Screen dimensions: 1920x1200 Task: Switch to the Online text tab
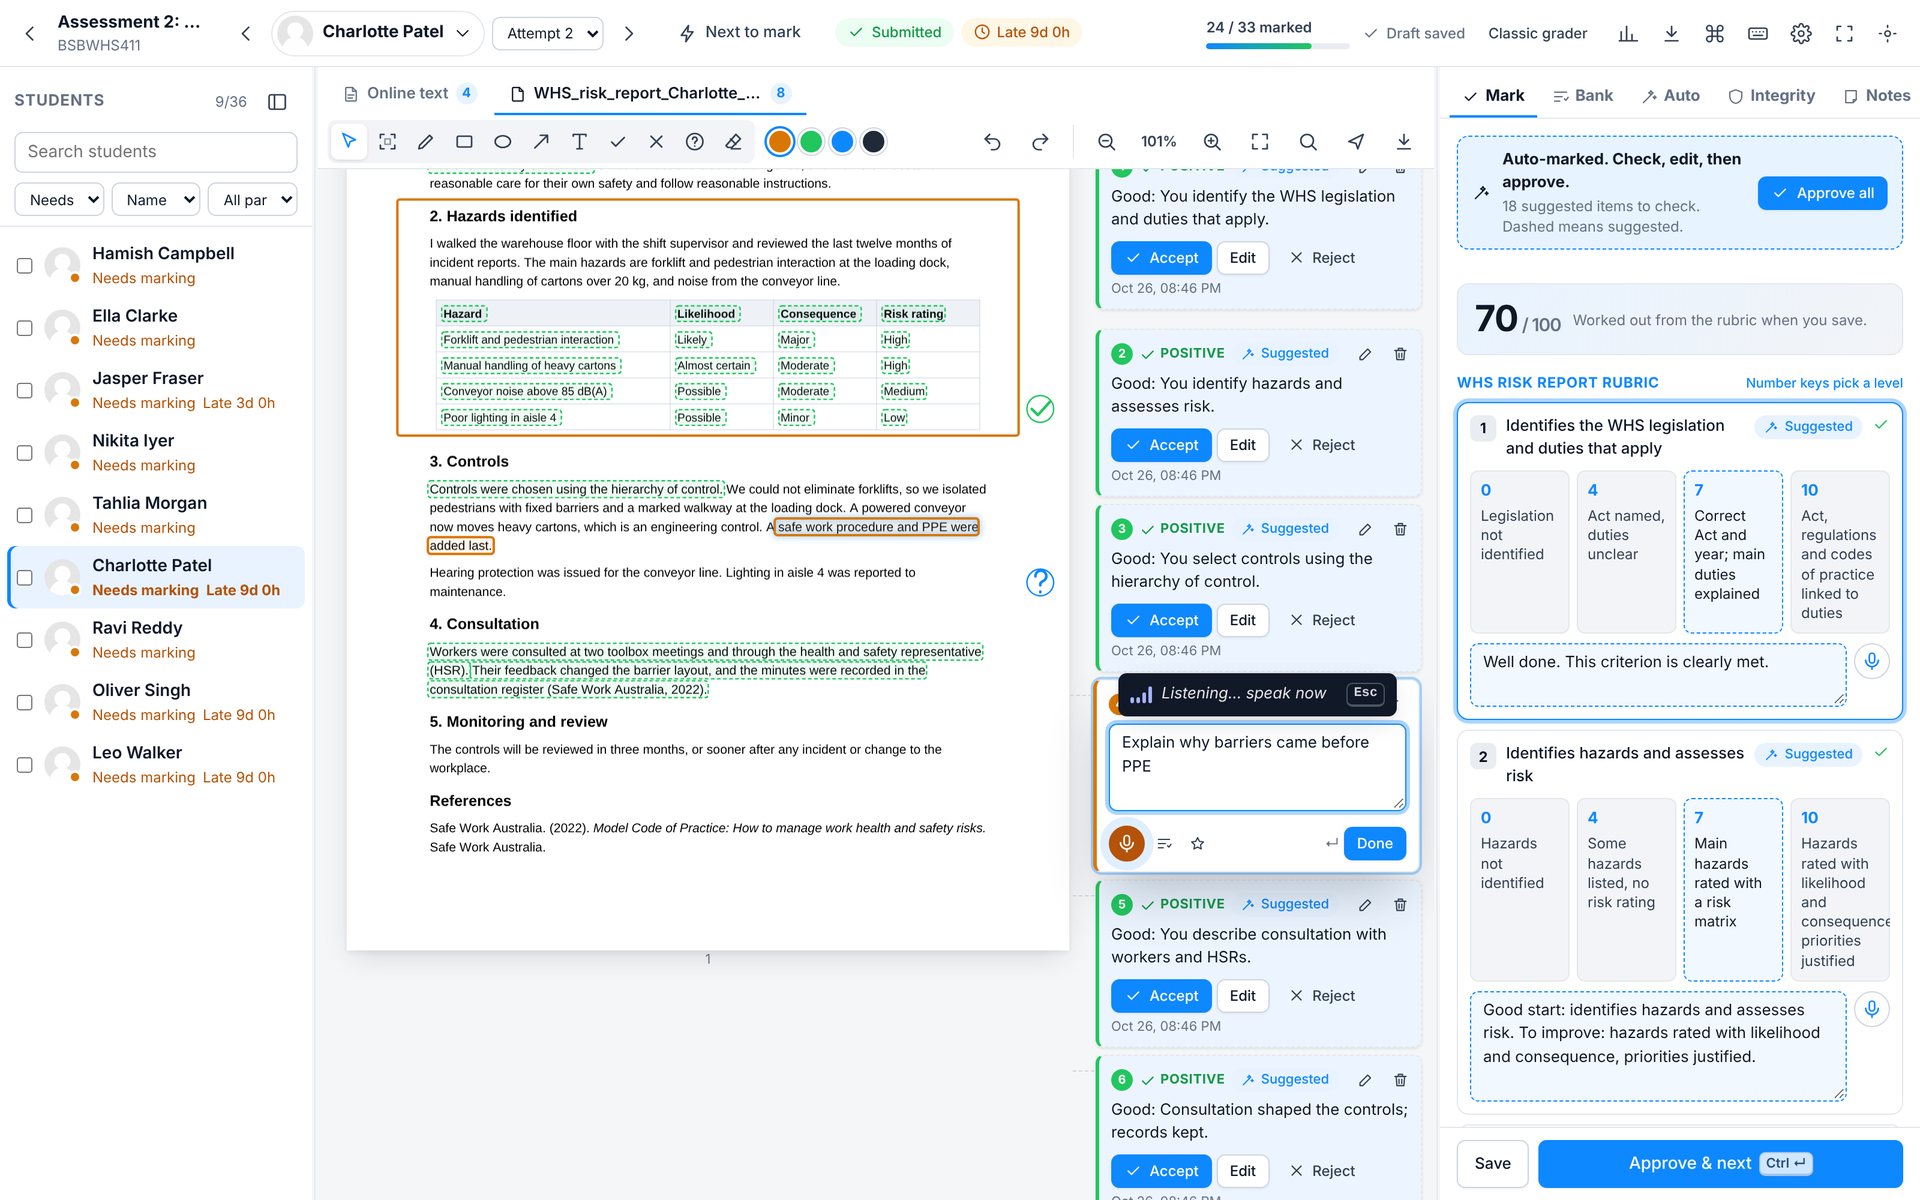pos(409,93)
